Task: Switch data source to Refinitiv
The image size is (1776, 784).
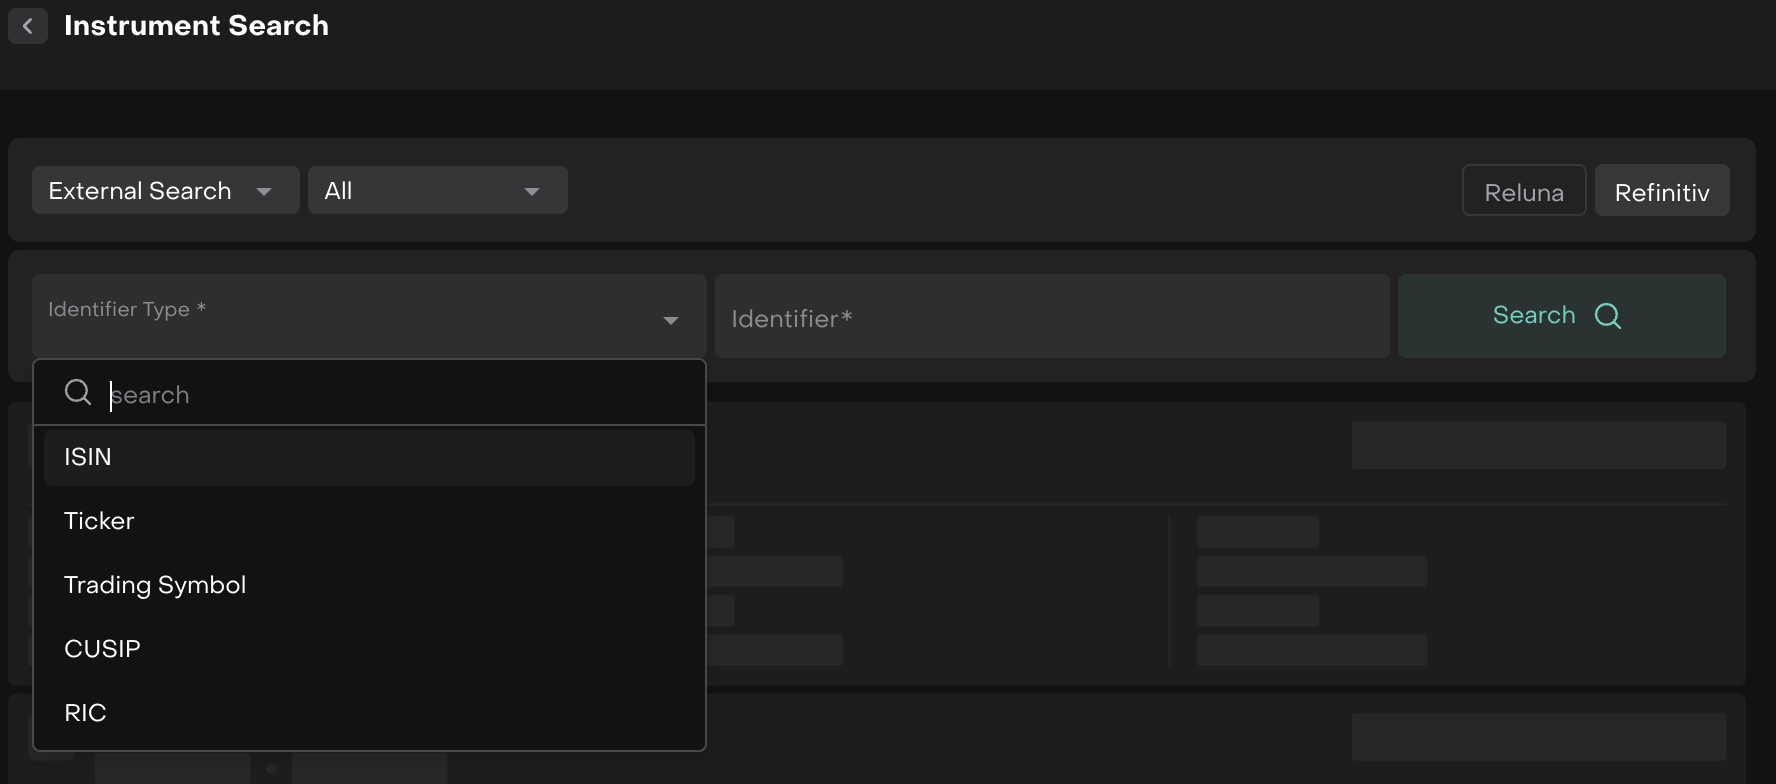Action: pyautogui.click(x=1661, y=191)
